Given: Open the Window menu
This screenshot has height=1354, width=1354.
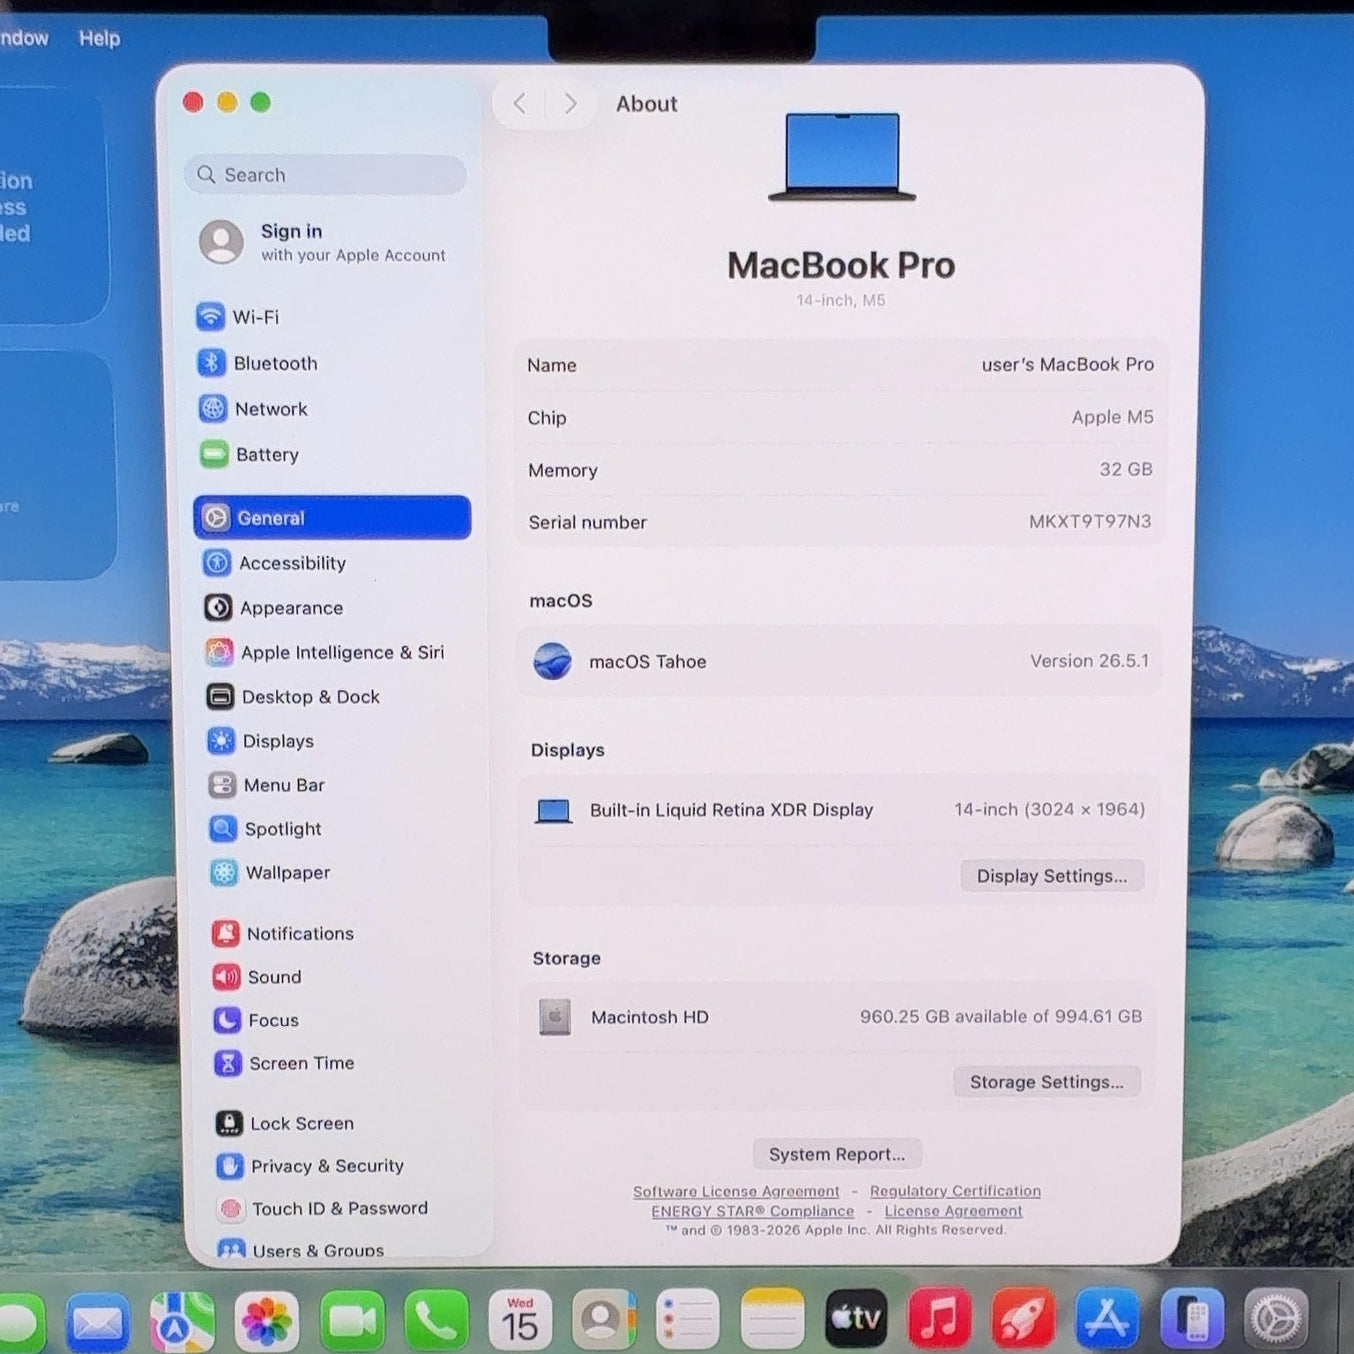Looking at the screenshot, I should tap(22, 38).
